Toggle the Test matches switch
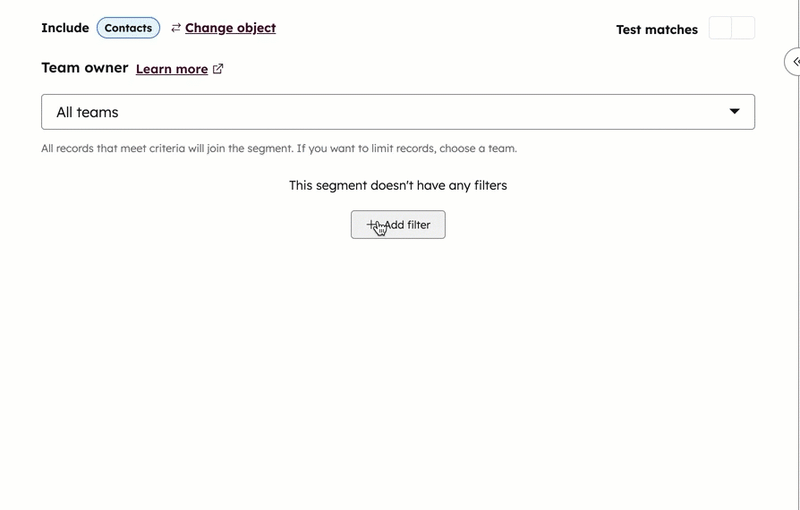Image resolution: width=800 pixels, height=510 pixels. (731, 28)
